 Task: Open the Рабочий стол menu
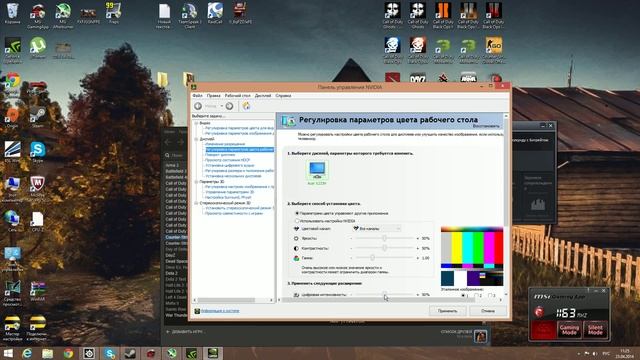click(238, 96)
